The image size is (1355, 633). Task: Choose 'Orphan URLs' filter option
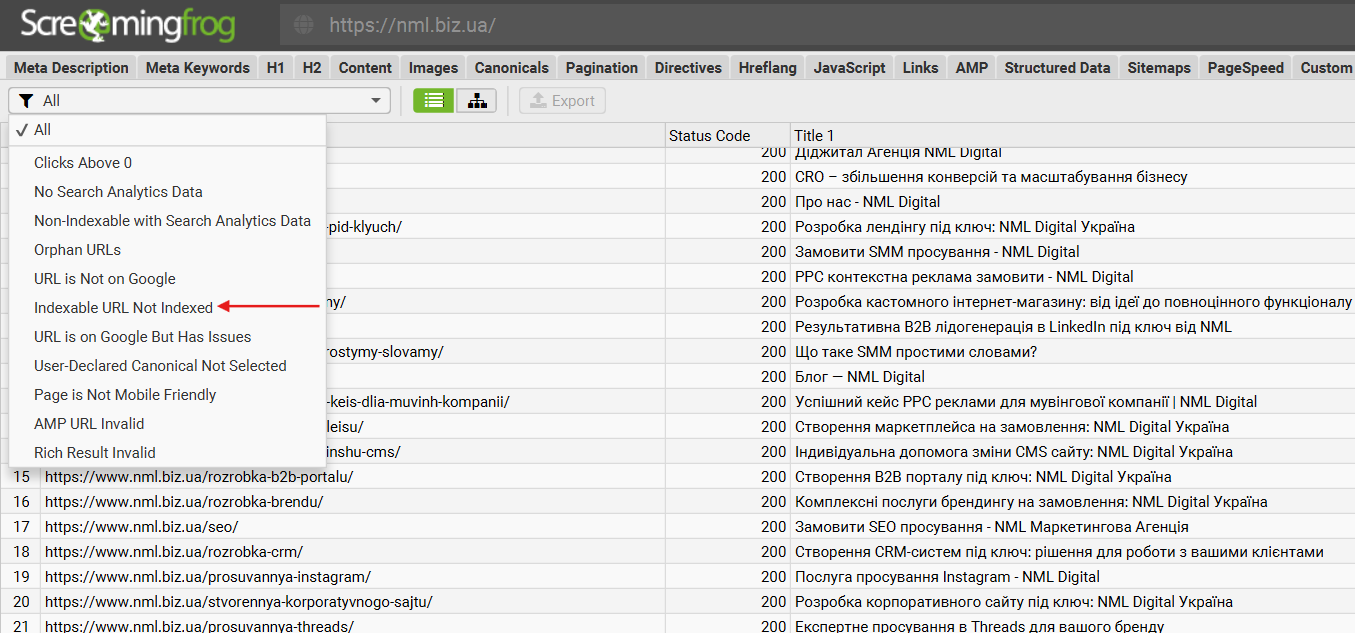click(x=77, y=250)
